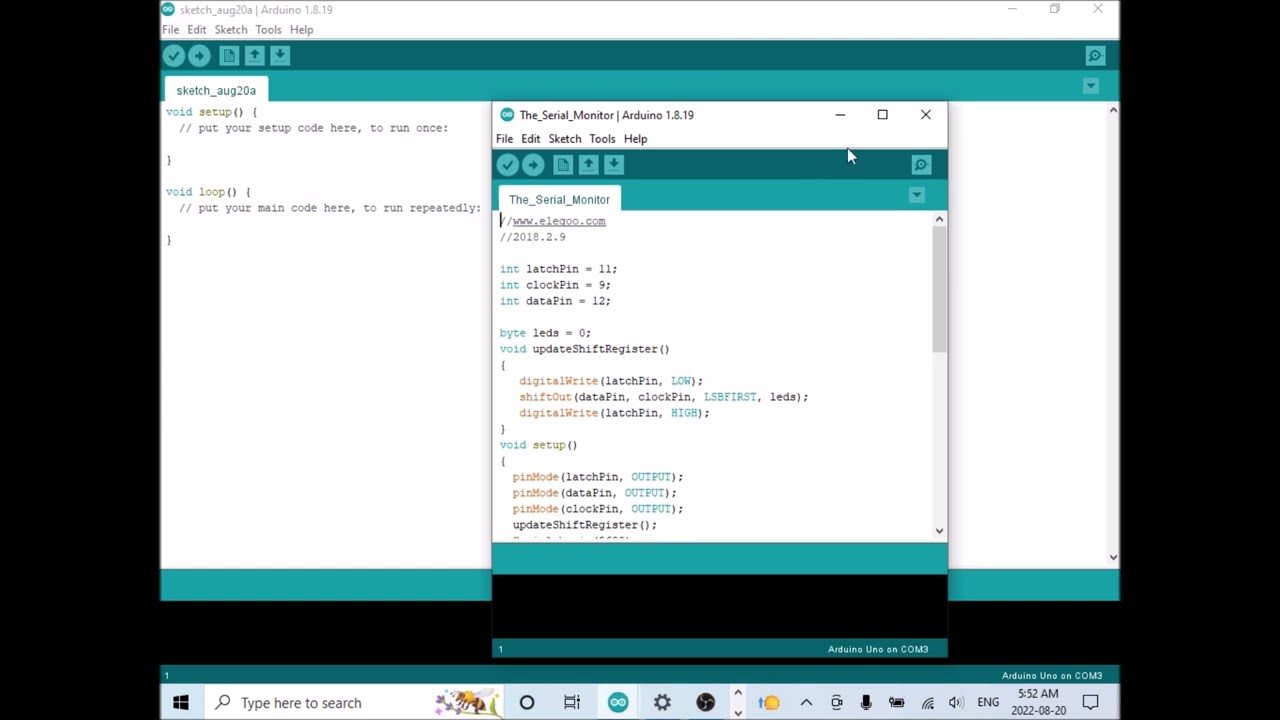Click '//2018.2.9' comment line
Viewport: 1280px width, 720px height.
pyautogui.click(x=533, y=237)
